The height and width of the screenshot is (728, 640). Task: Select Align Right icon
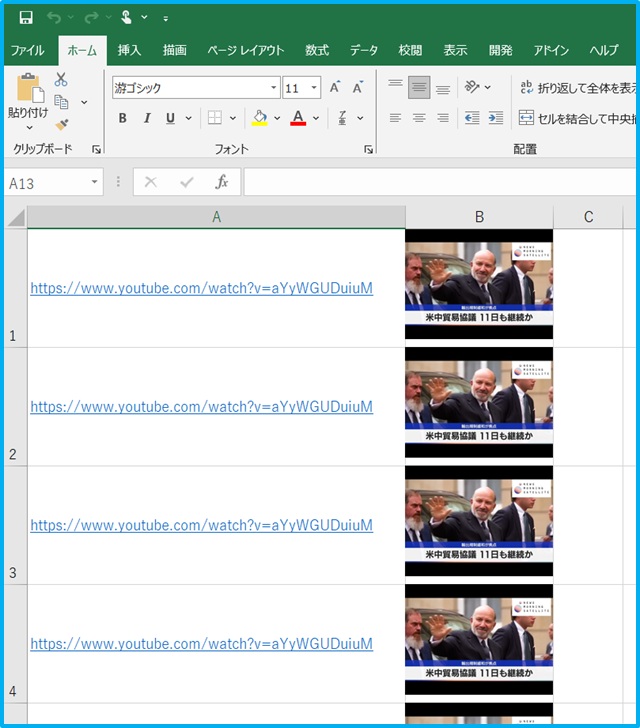(443, 118)
